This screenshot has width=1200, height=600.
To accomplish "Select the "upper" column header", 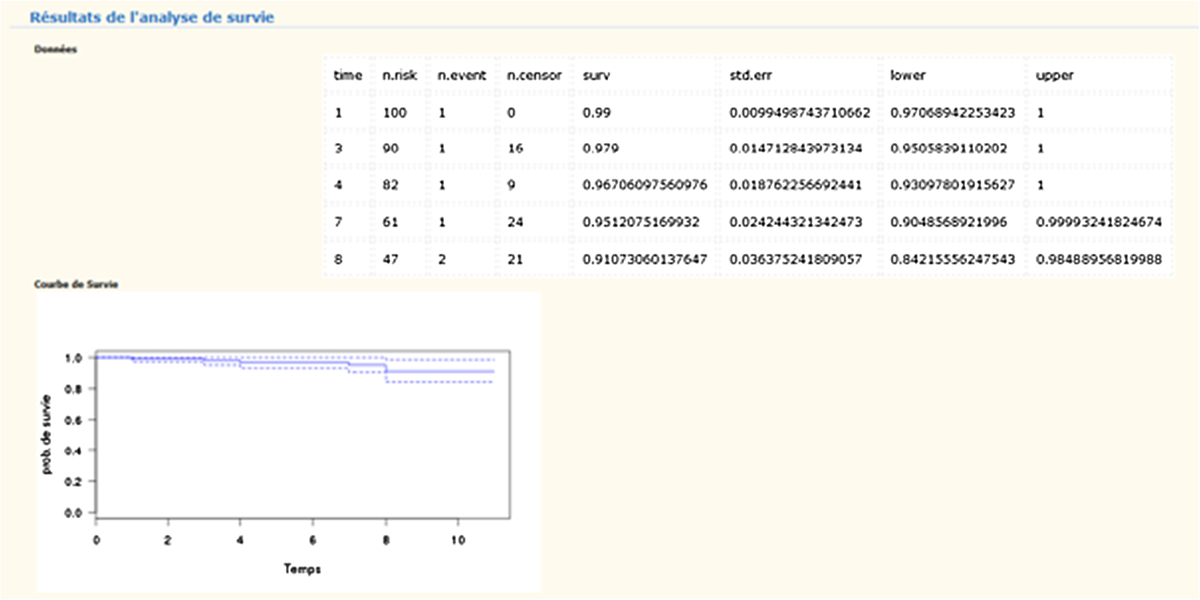I will [x=1055, y=75].
